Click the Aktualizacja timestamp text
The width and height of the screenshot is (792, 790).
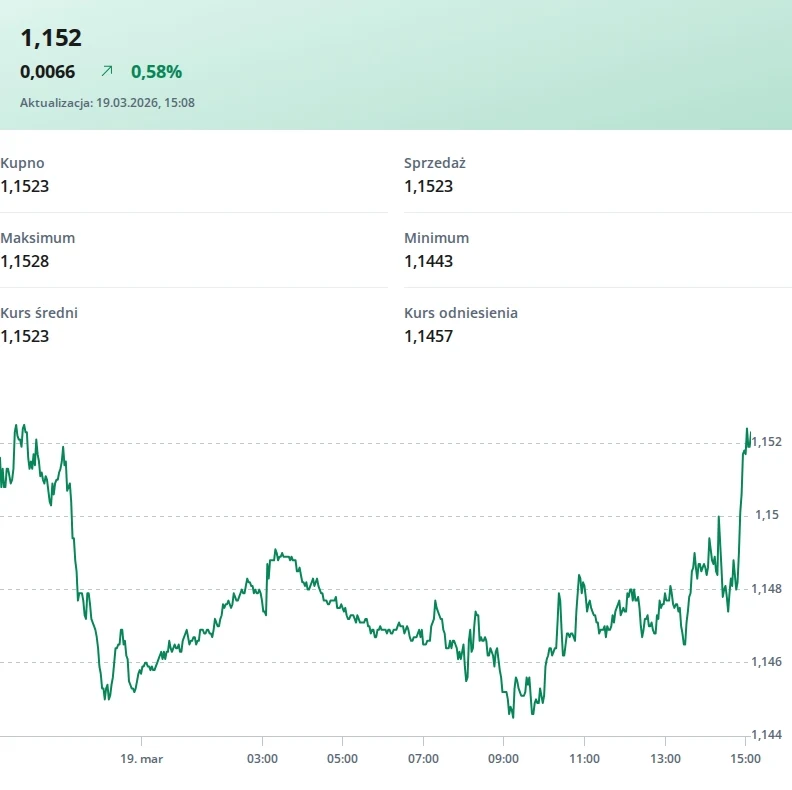[x=107, y=102]
